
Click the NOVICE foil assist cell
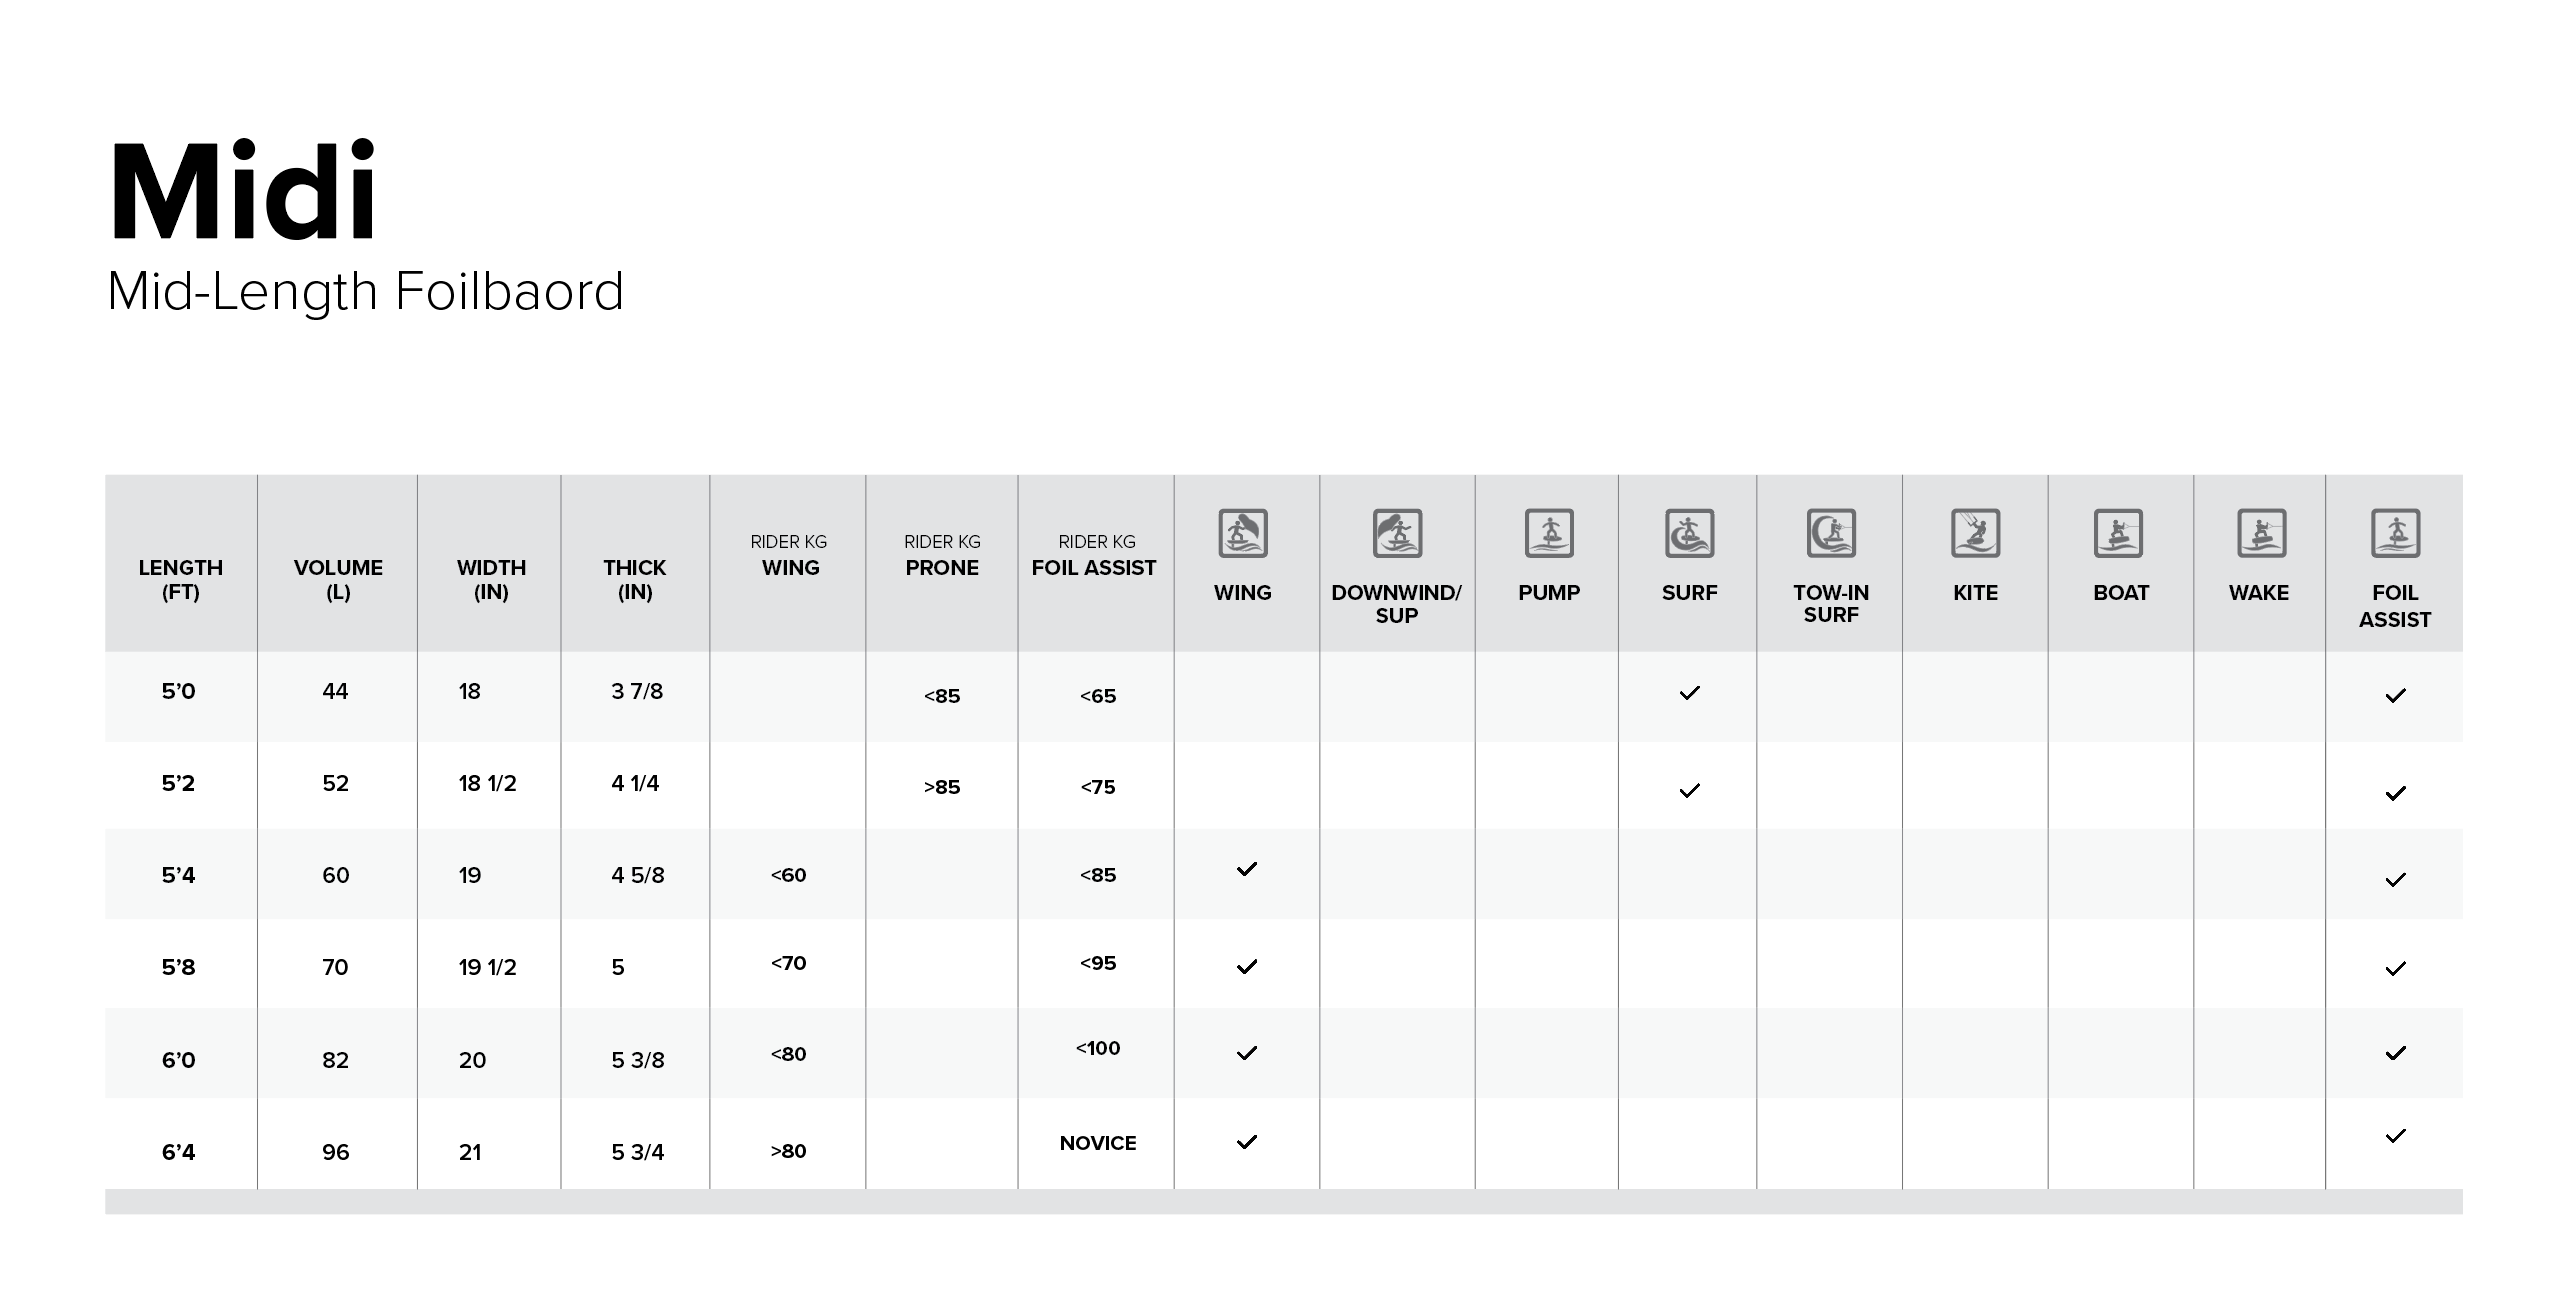pos(1098,1143)
